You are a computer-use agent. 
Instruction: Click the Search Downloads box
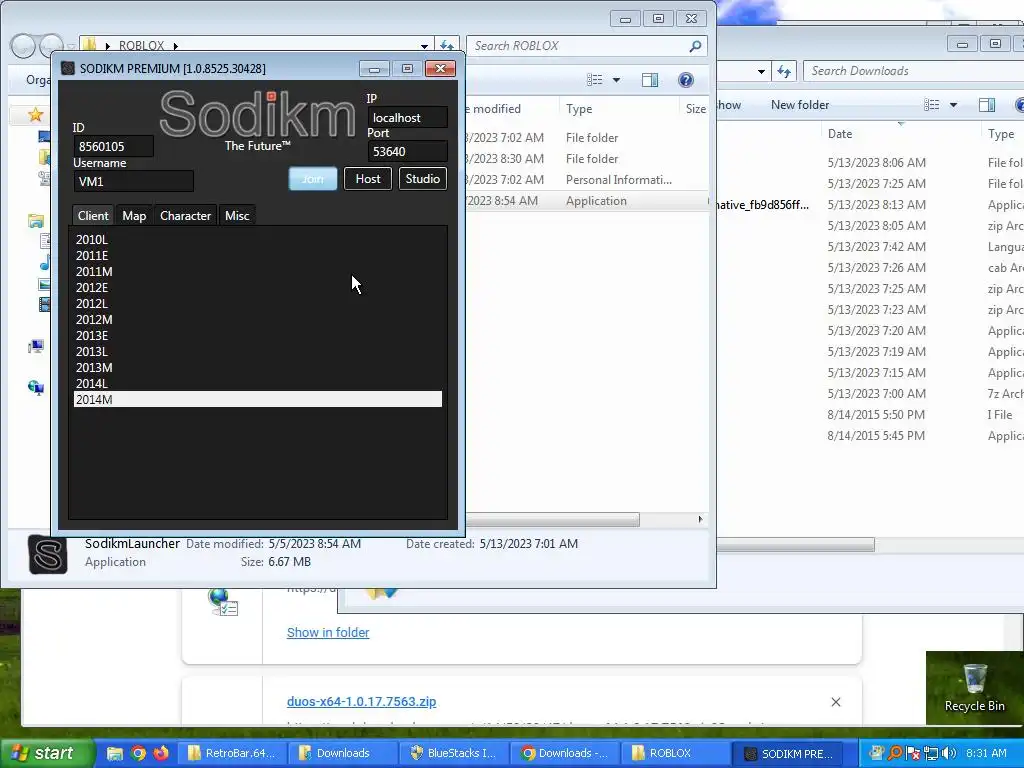coord(914,71)
